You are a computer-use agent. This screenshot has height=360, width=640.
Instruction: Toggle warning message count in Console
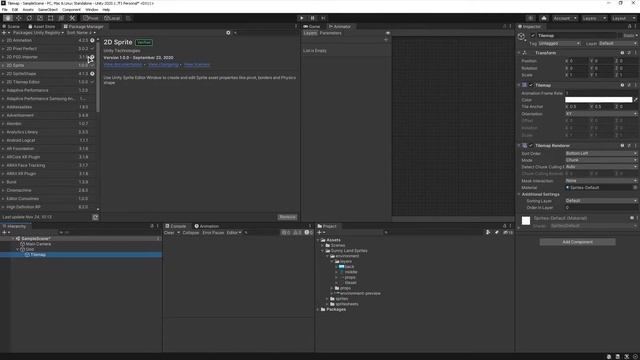[298, 233]
